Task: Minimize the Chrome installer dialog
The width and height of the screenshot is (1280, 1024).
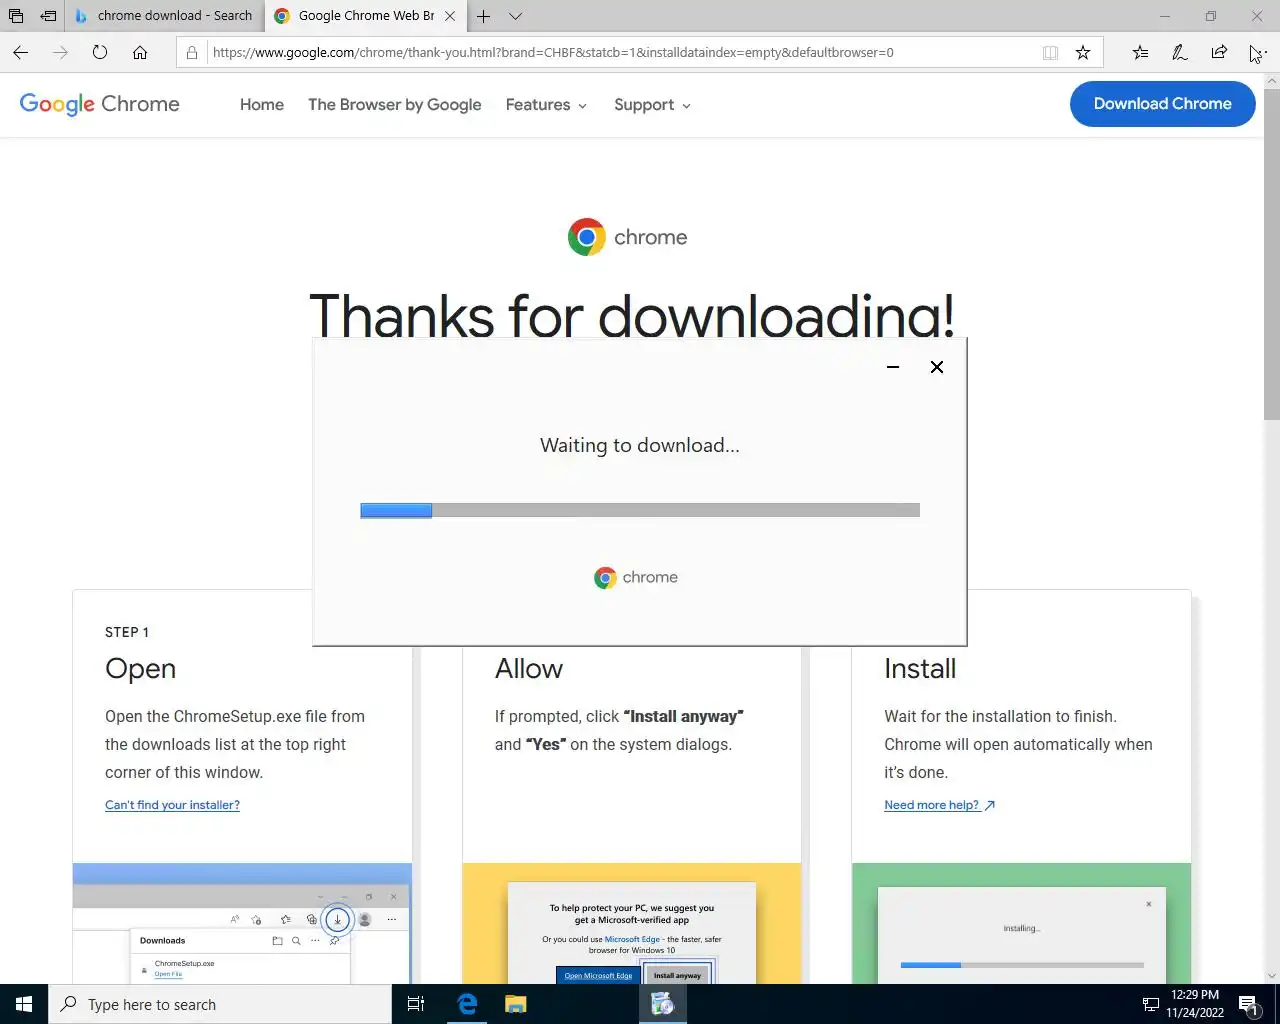Action: [x=893, y=367]
